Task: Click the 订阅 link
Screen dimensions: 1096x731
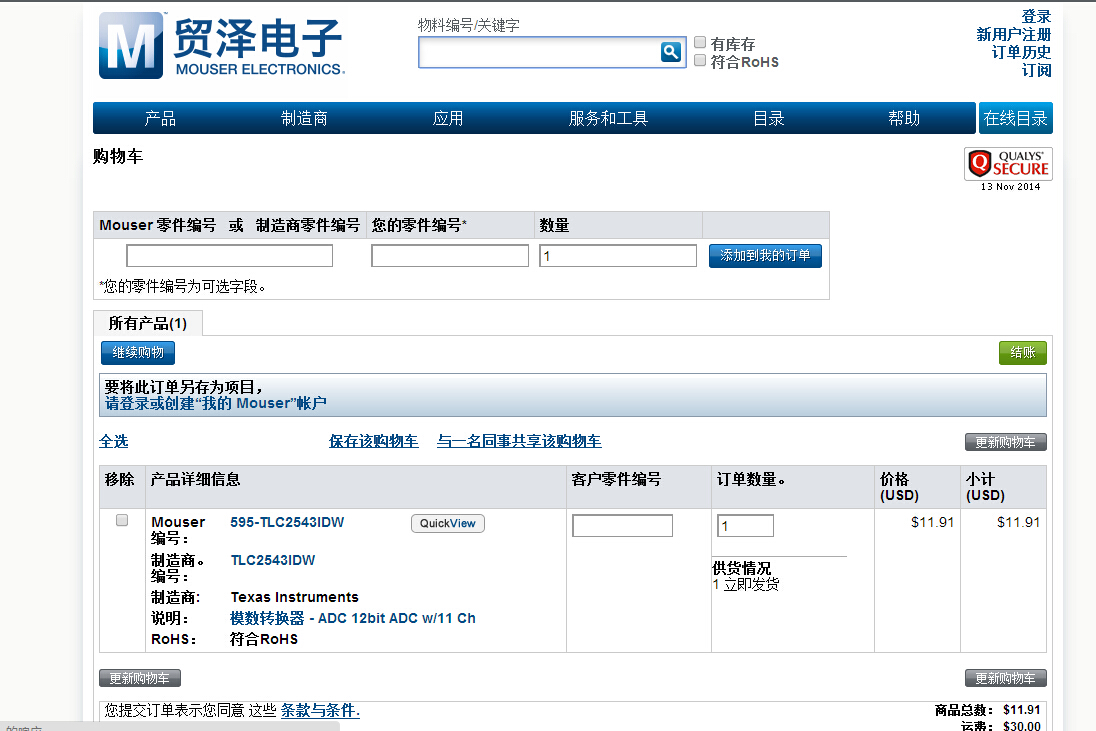Action: 1036,70
